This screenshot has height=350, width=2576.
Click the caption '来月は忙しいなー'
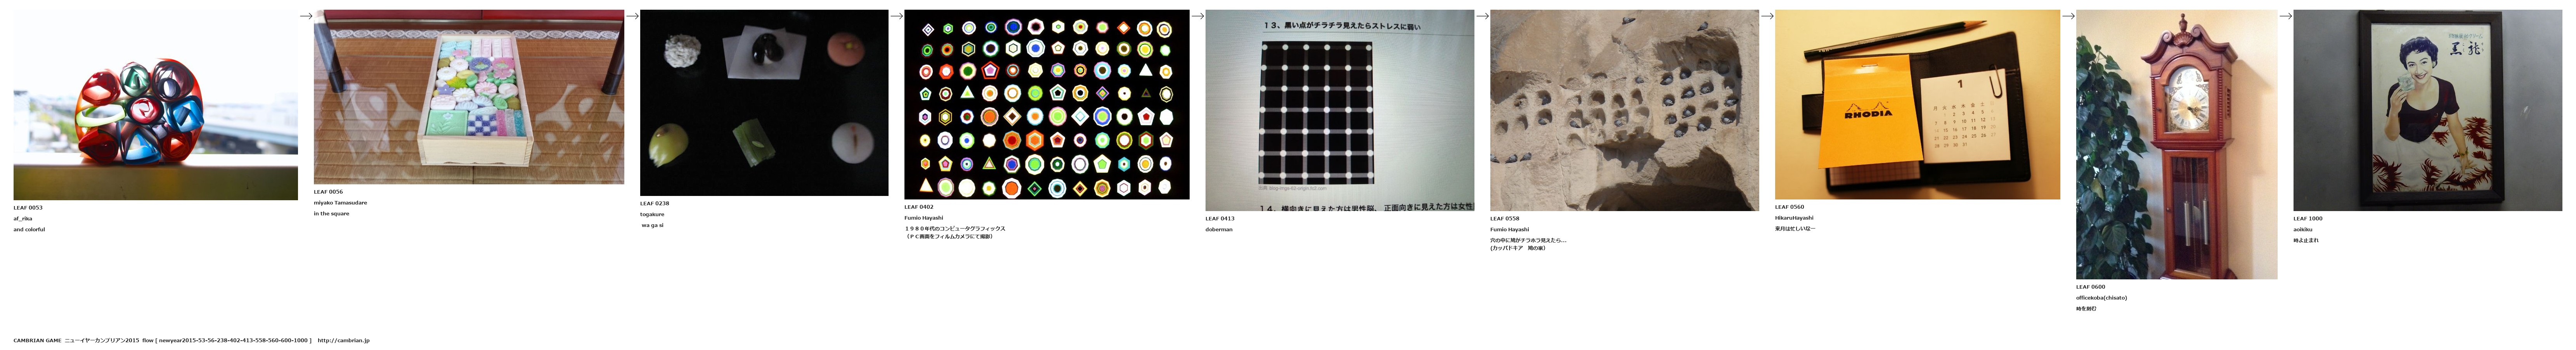pyautogui.click(x=1795, y=229)
